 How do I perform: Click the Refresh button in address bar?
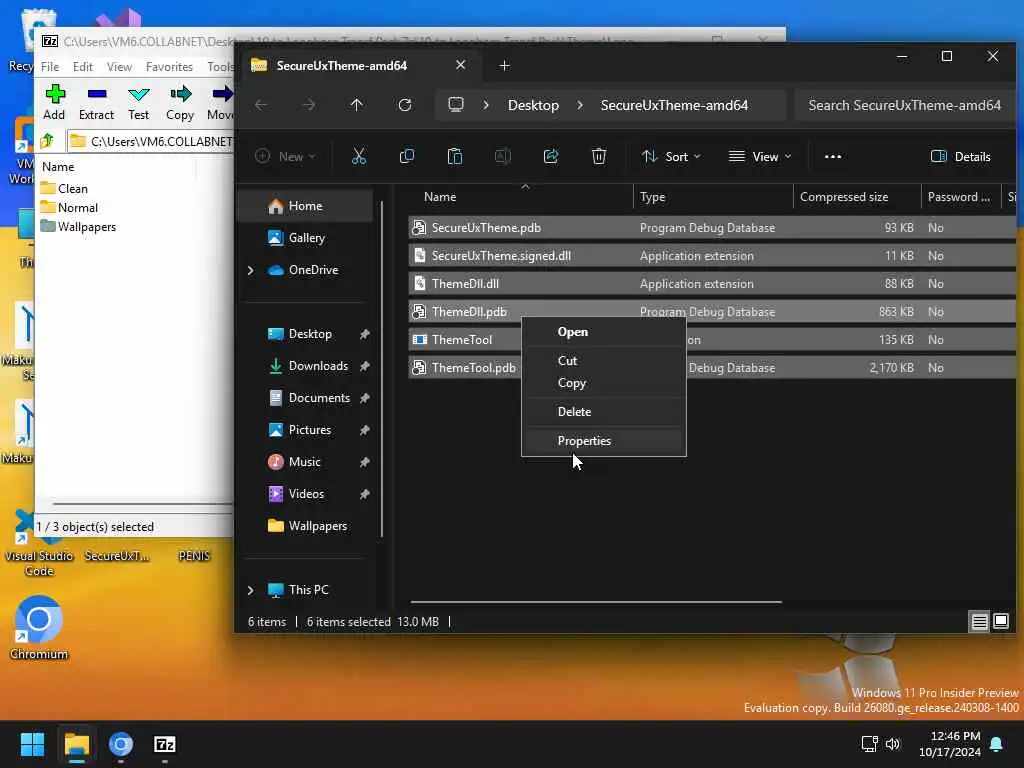pyautogui.click(x=405, y=105)
